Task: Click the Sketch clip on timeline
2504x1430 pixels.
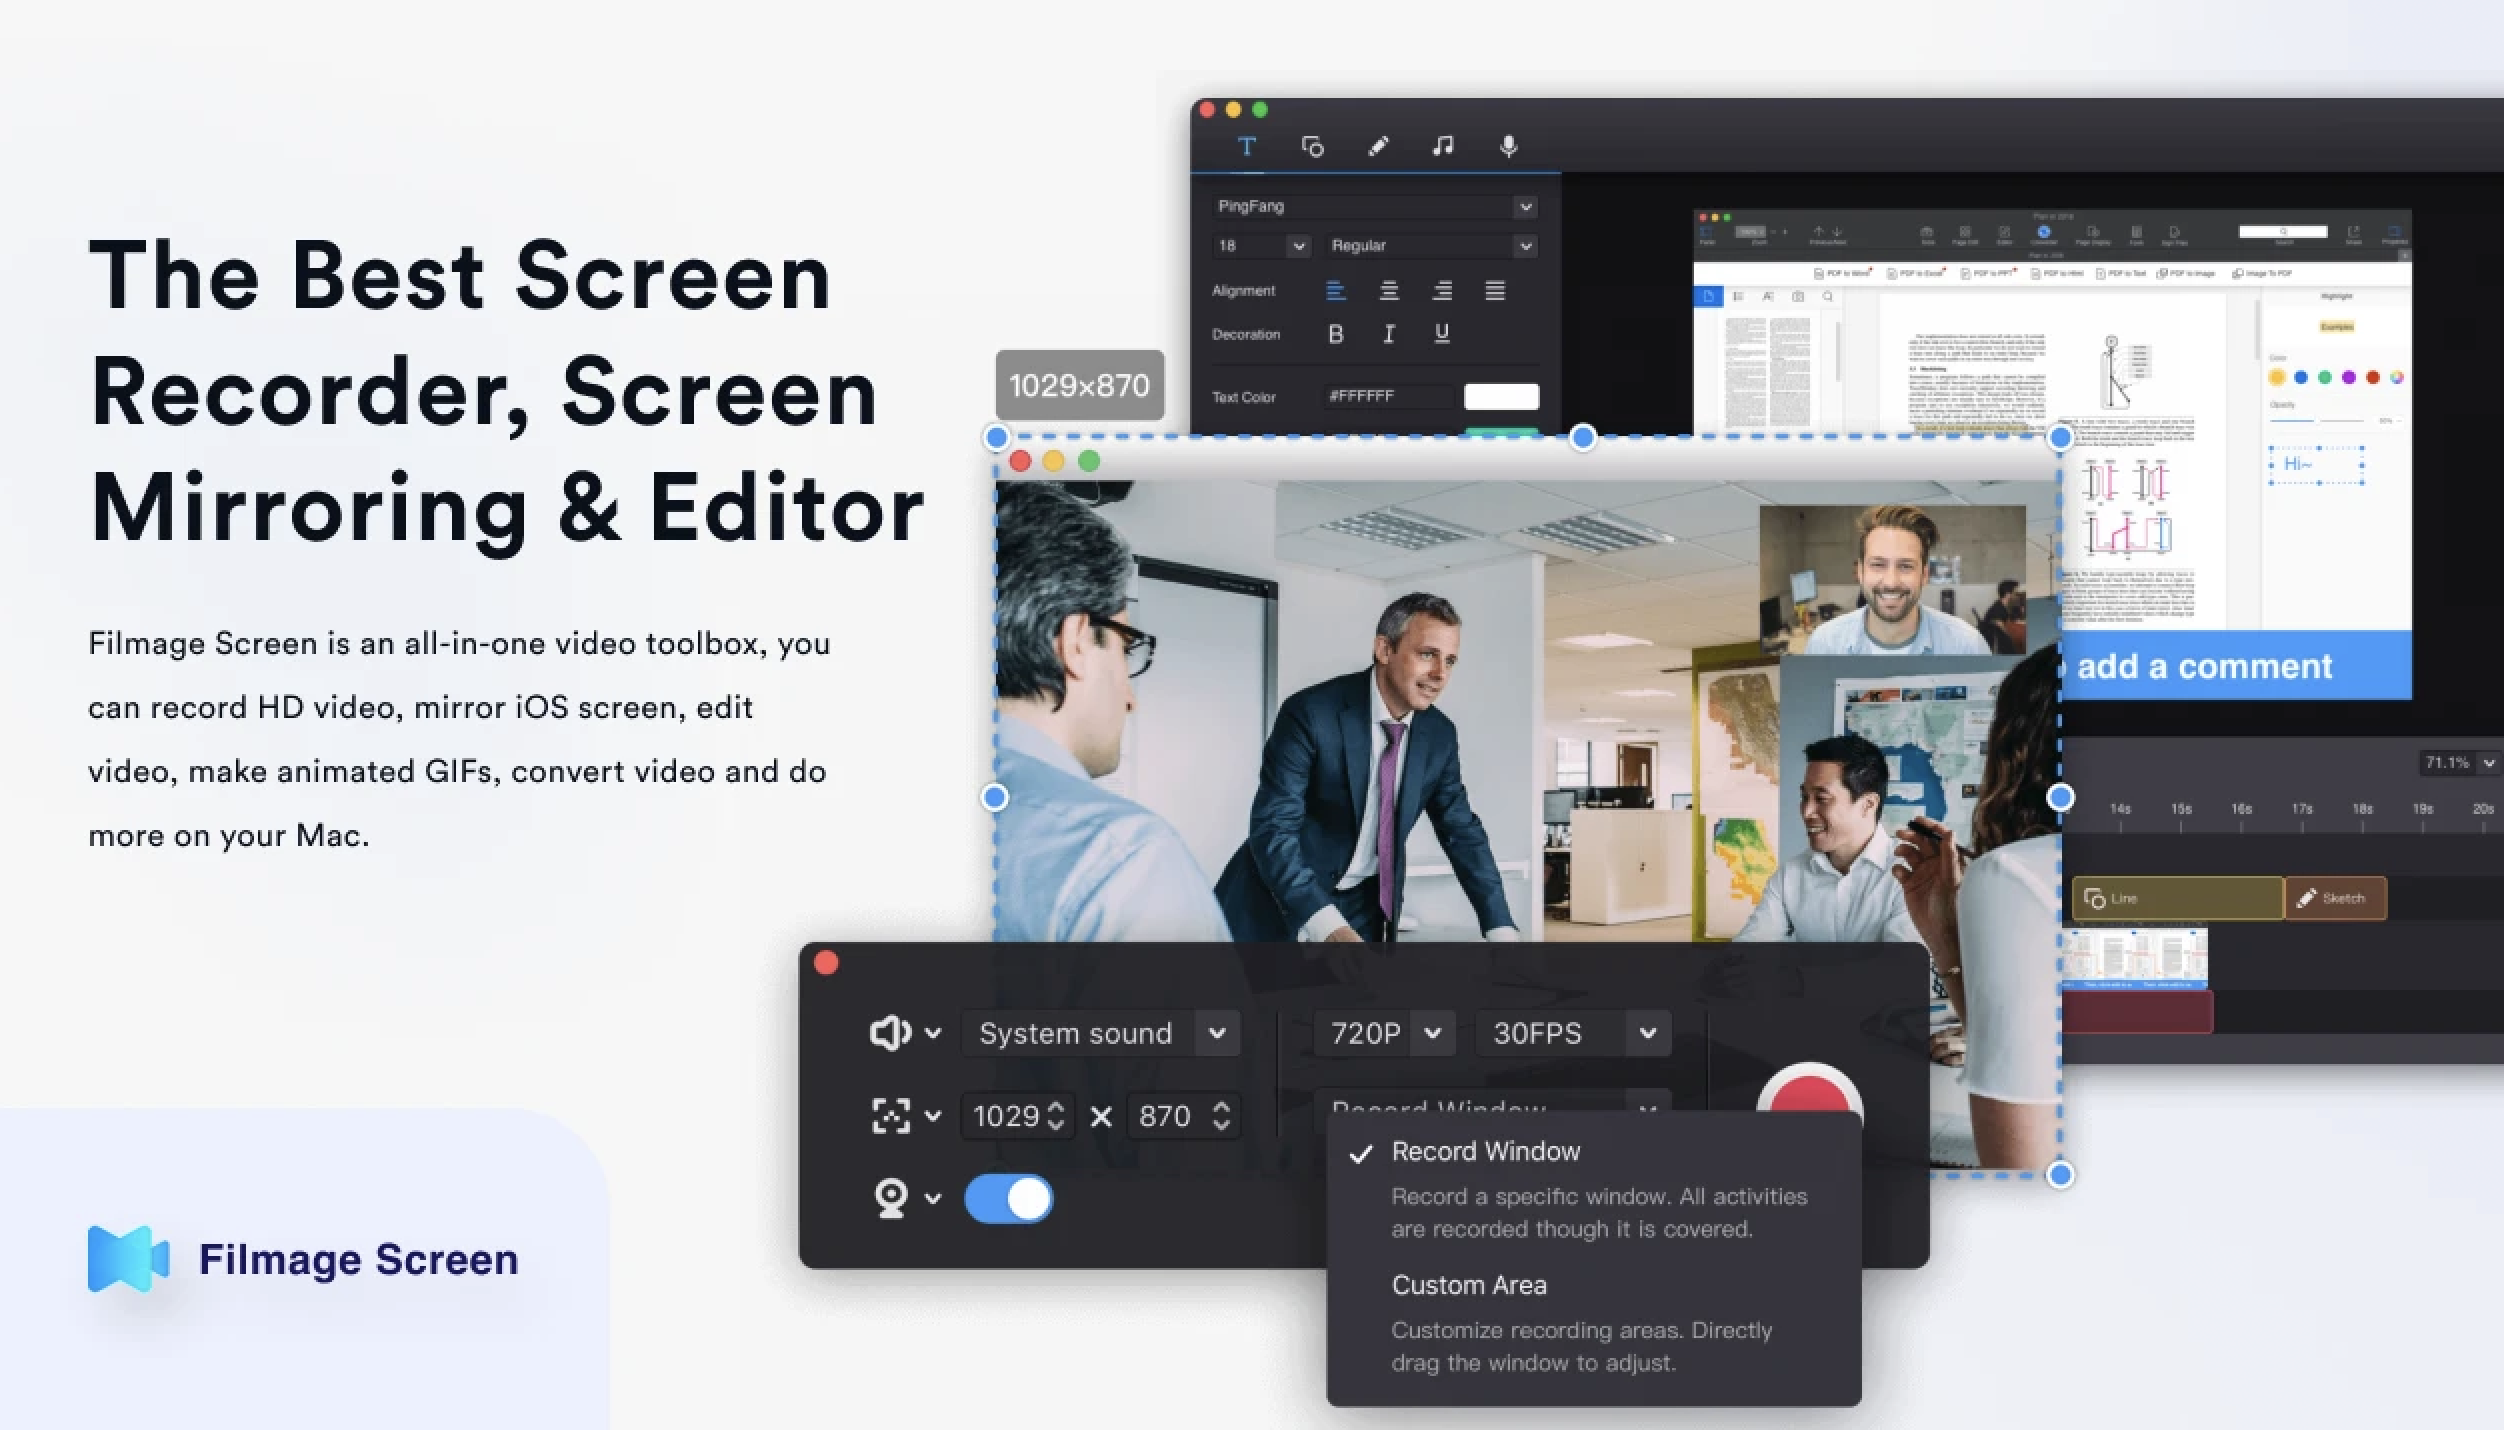Action: 2334,898
